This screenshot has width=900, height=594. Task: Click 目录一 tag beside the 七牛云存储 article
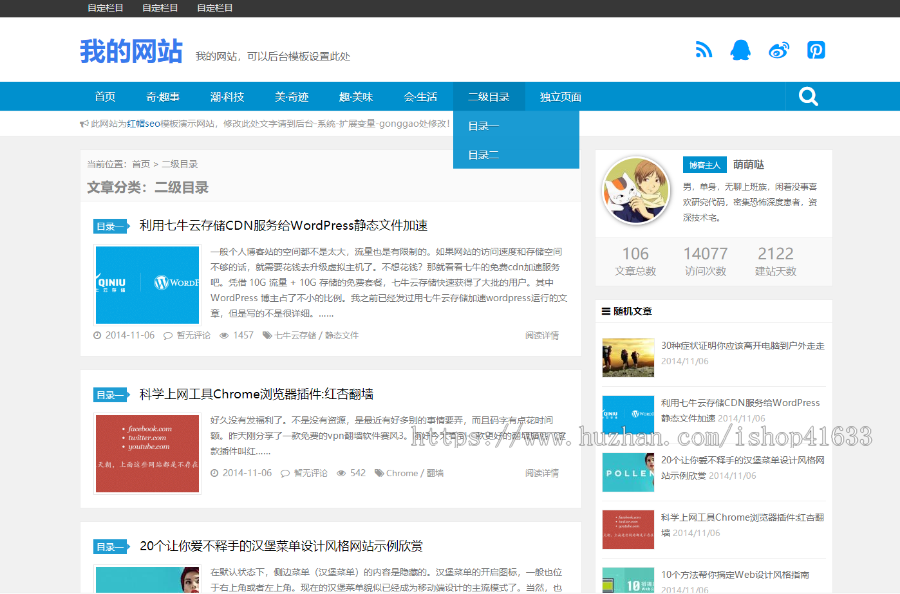(110, 227)
